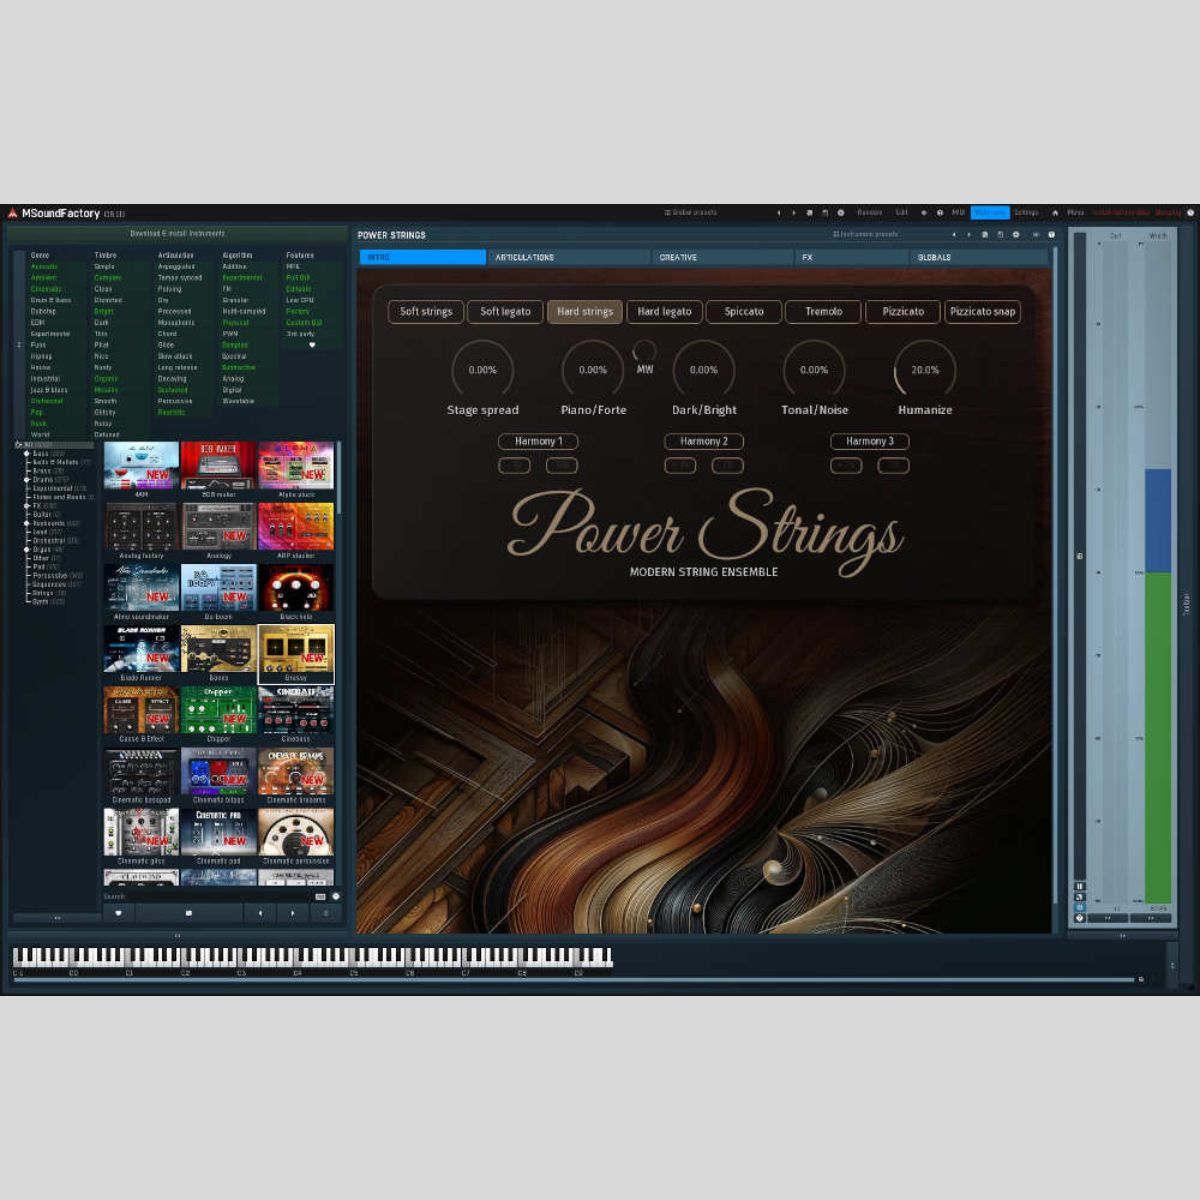Click instrument preset gear icon
This screenshot has width=1200, height=1200.
click(1016, 235)
